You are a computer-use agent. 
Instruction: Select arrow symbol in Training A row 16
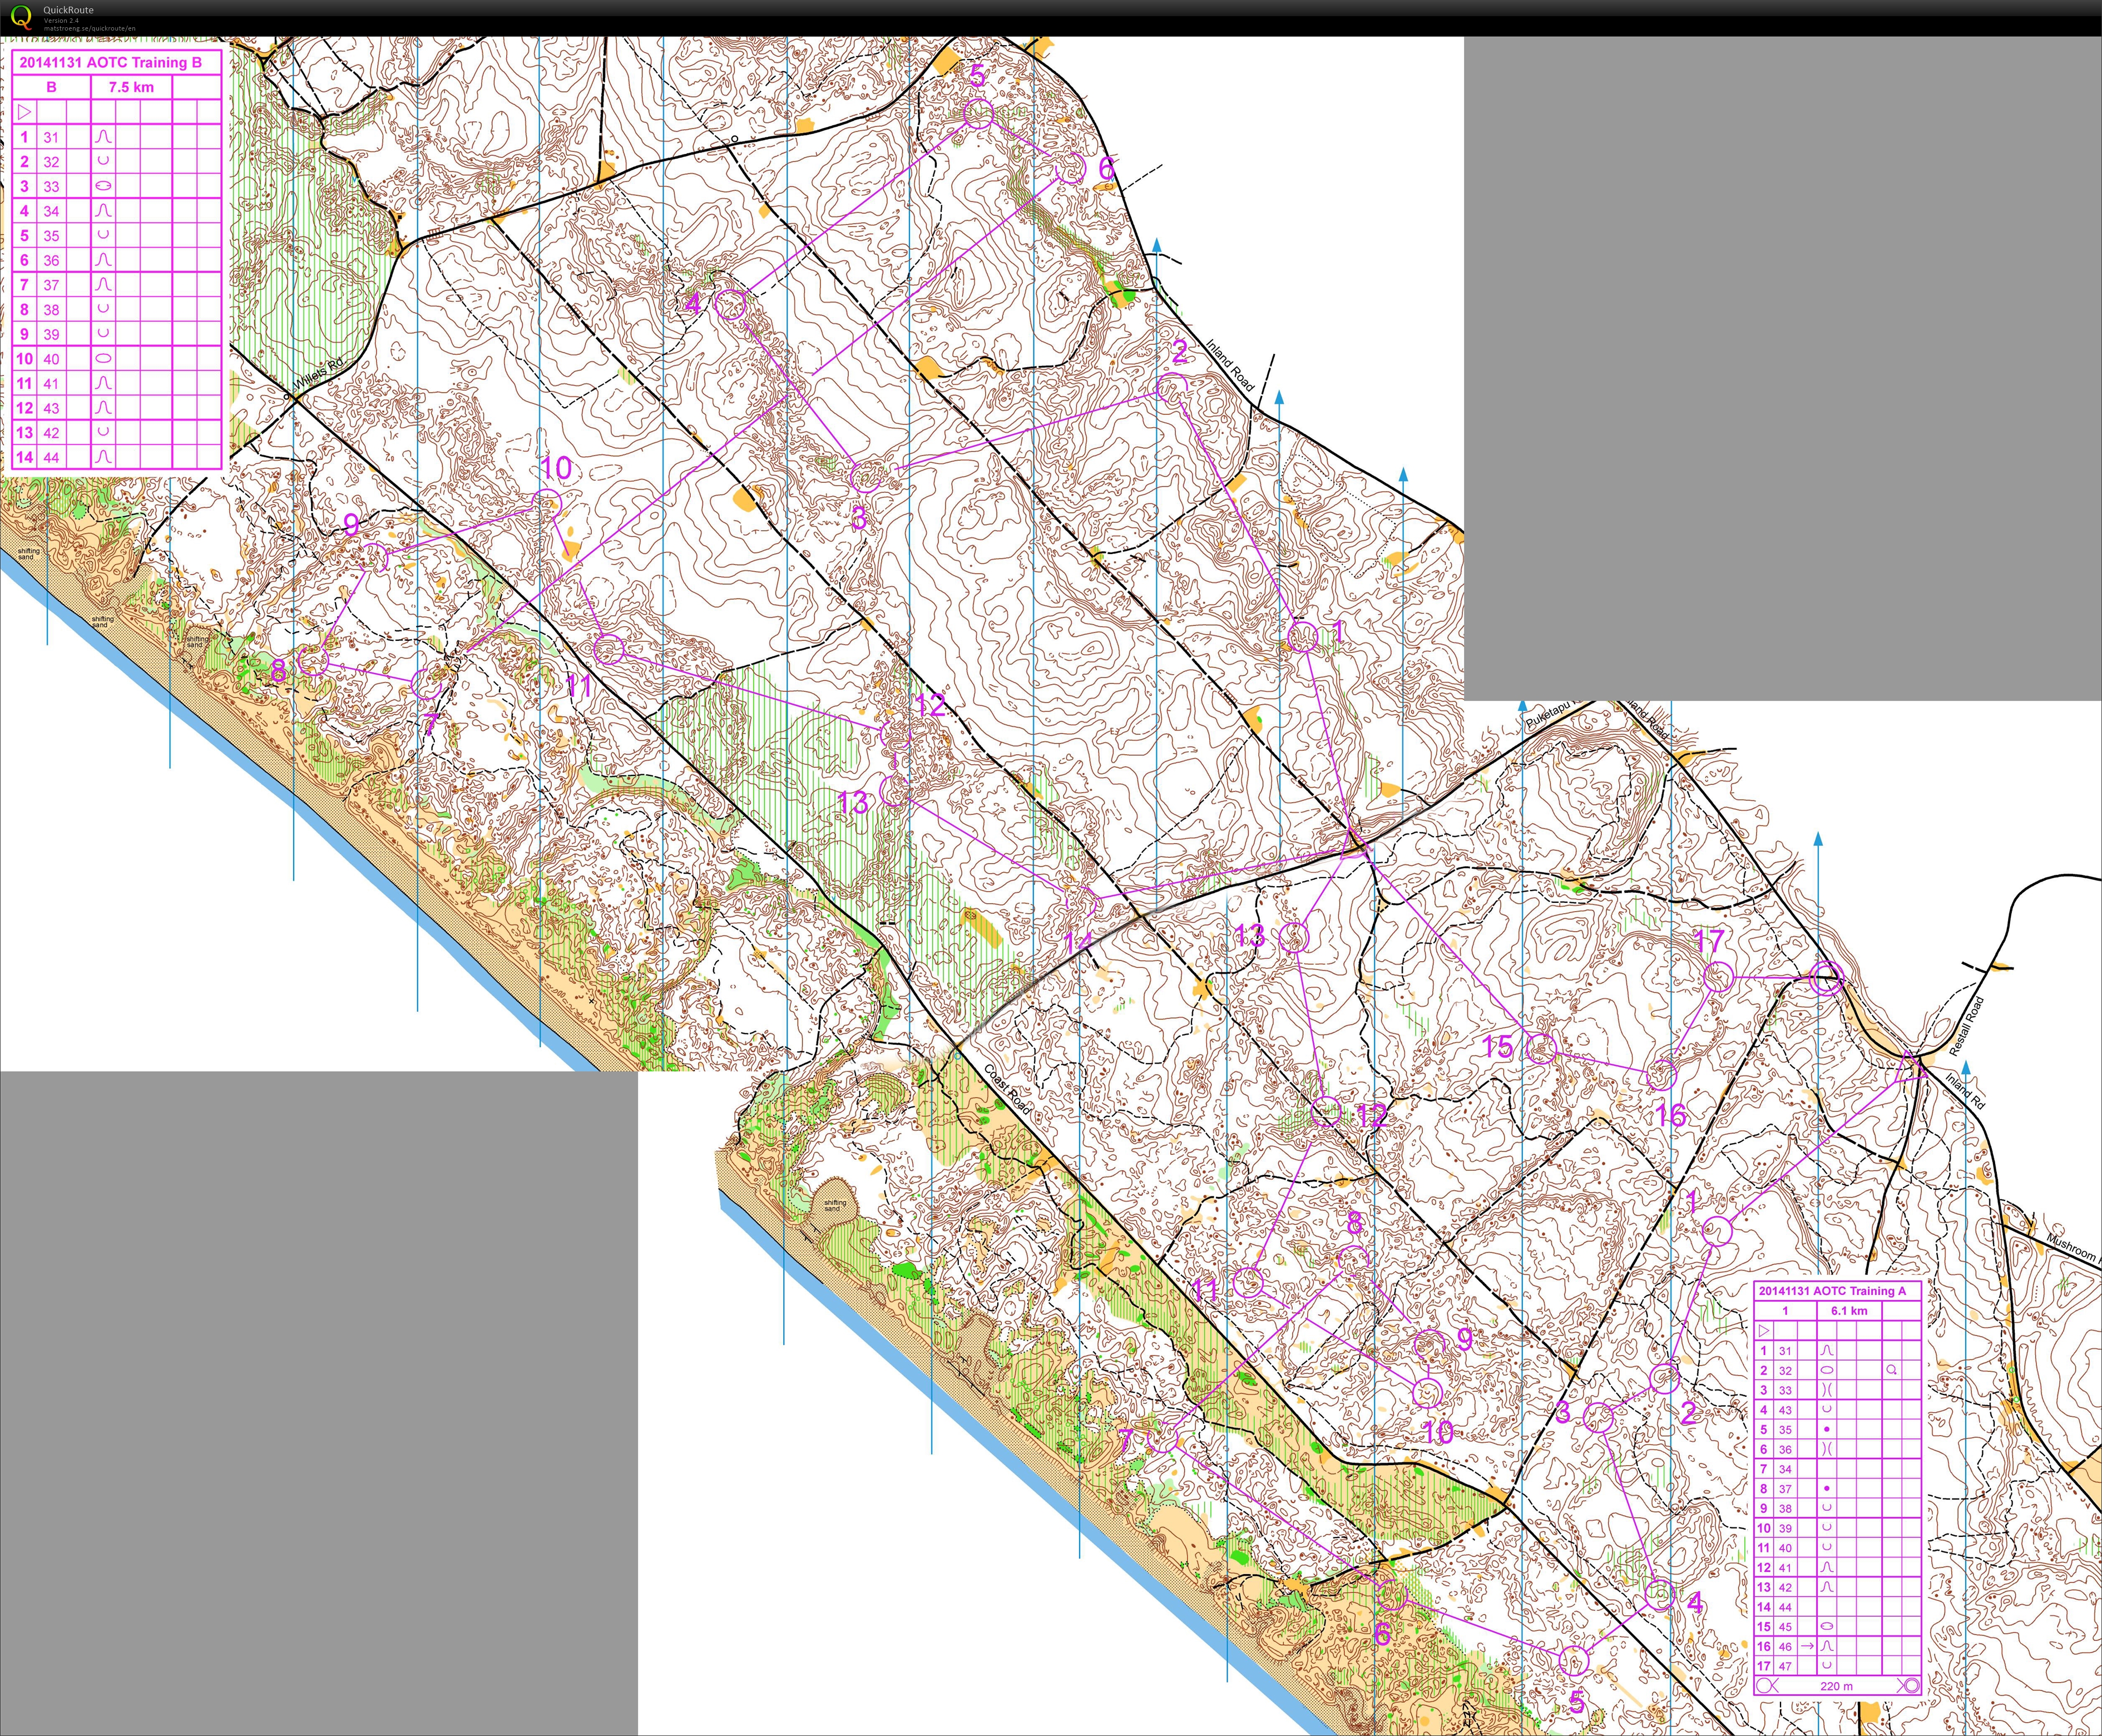coord(1807,1645)
